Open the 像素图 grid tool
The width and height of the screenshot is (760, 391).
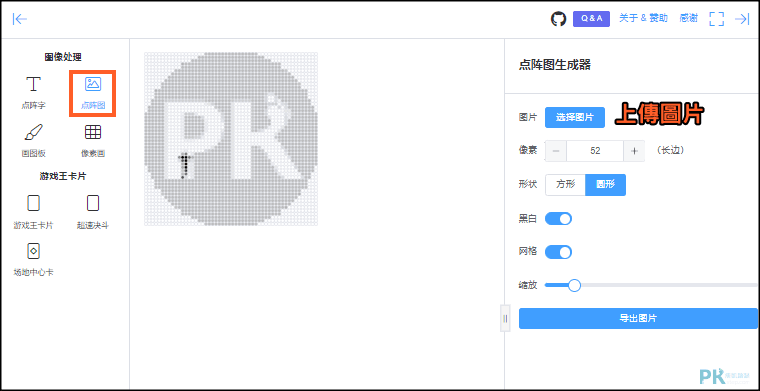[93, 141]
